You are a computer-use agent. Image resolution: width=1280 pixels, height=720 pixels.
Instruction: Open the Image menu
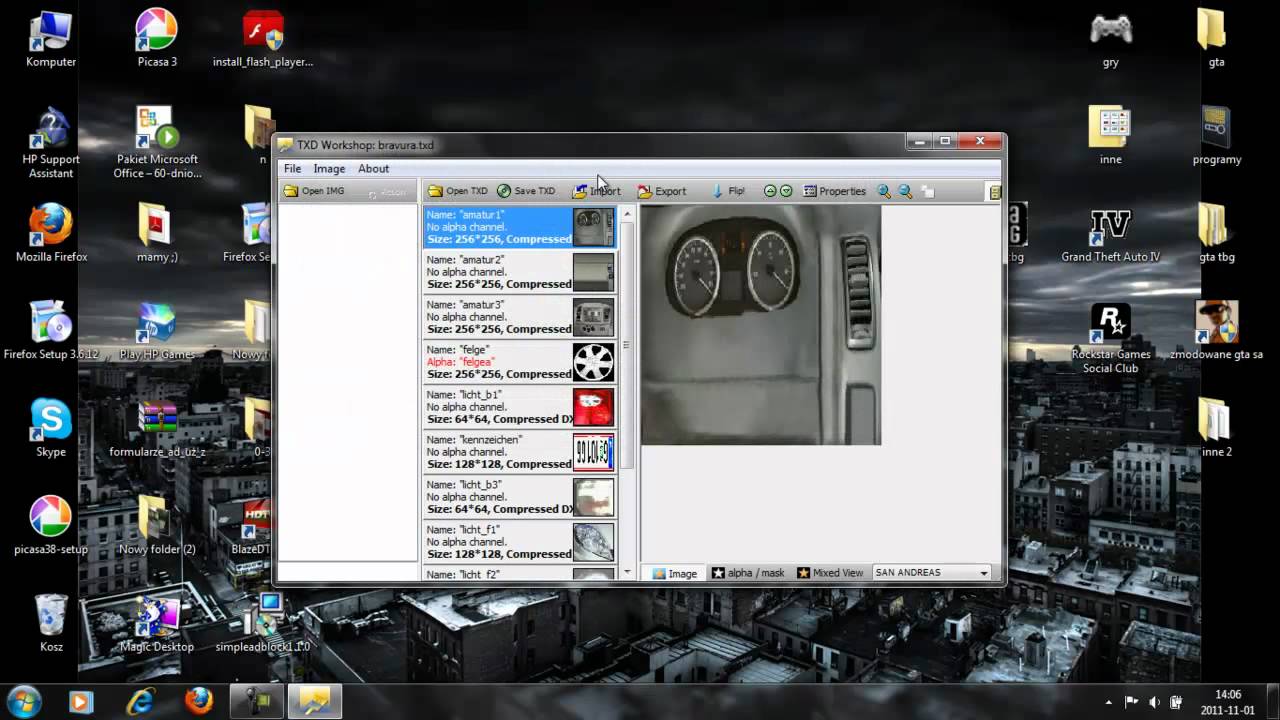[x=329, y=169]
